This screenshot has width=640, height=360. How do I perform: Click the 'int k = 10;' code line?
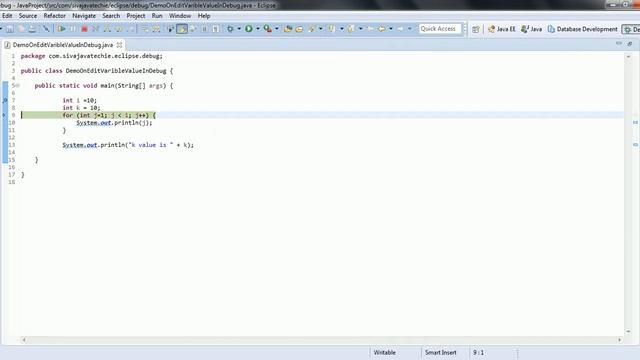pos(81,108)
